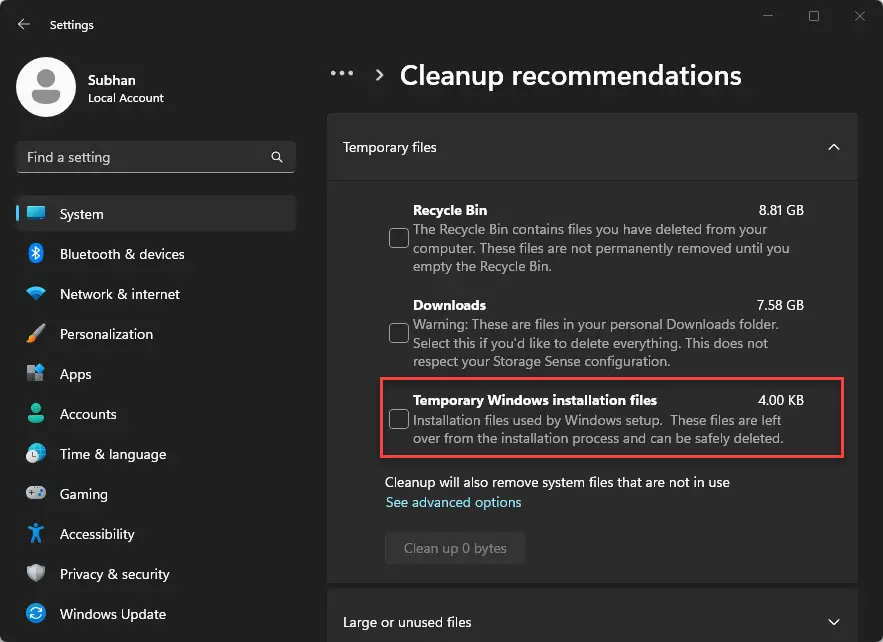The width and height of the screenshot is (883, 642).
Task: Select the Downloads checkbox
Action: pos(399,332)
